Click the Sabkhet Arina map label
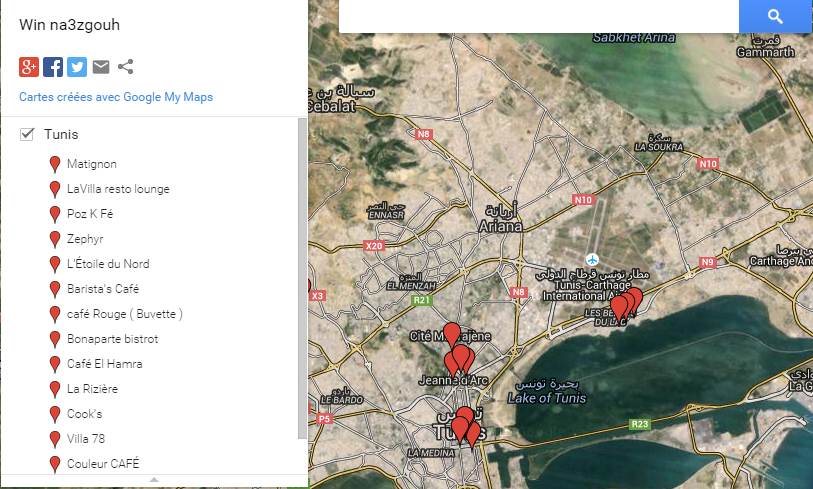The image size is (813, 489). tap(634, 37)
